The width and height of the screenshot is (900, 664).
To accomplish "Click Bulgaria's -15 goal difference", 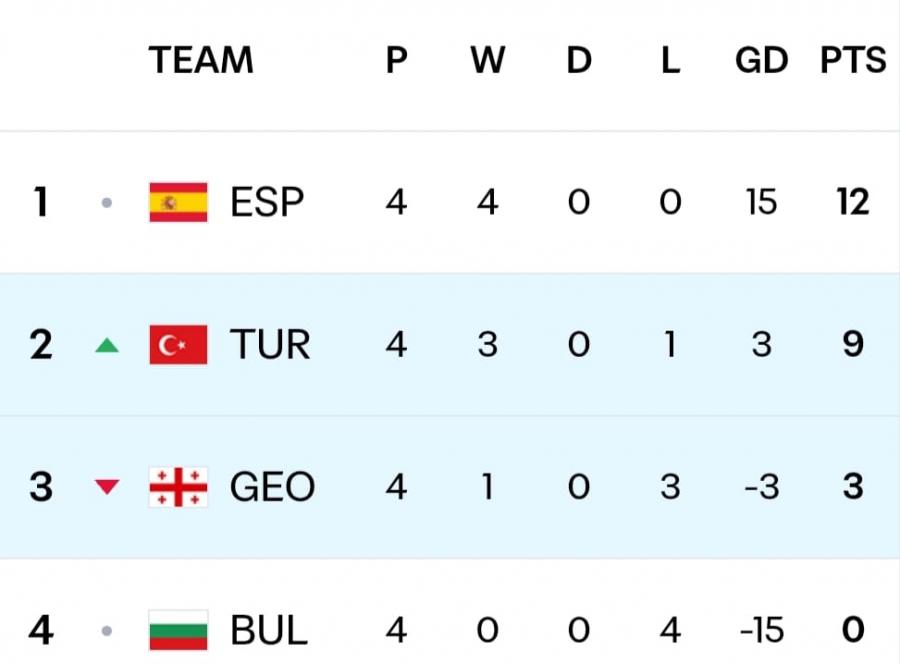I will pos(761,630).
